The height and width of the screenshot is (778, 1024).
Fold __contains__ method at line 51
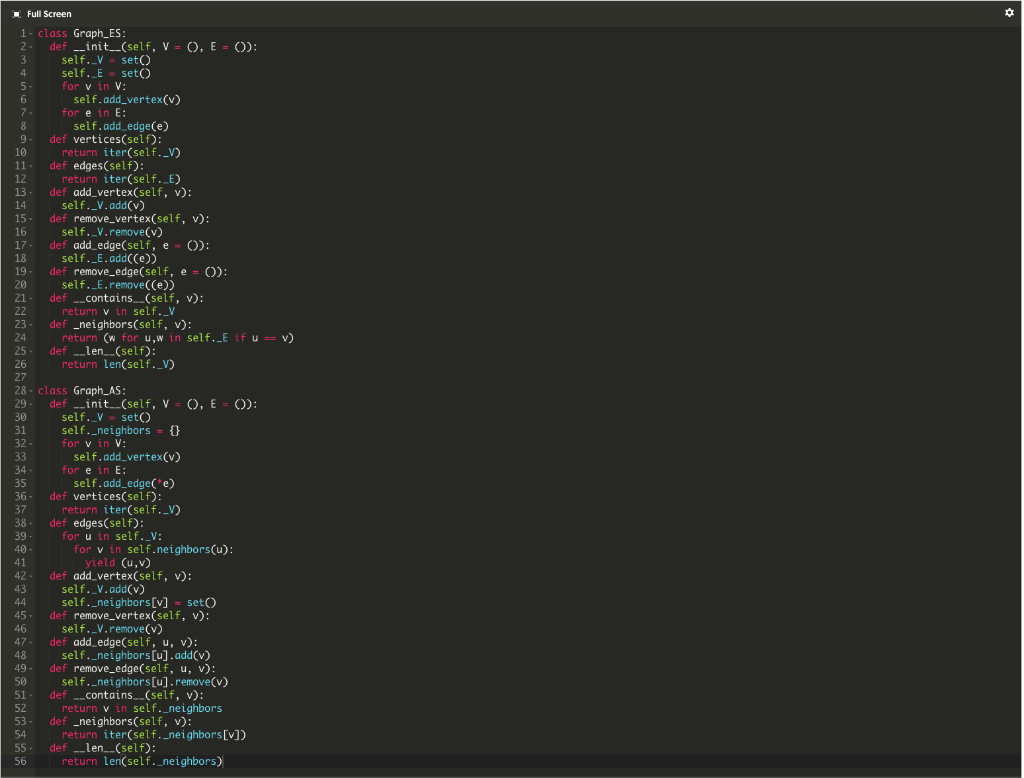[x=31, y=696]
